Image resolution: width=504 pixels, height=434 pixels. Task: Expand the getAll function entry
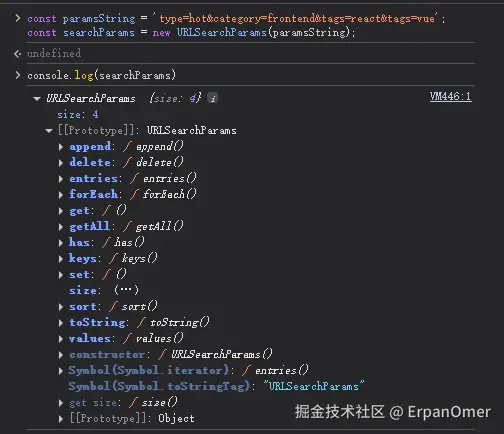(61, 227)
